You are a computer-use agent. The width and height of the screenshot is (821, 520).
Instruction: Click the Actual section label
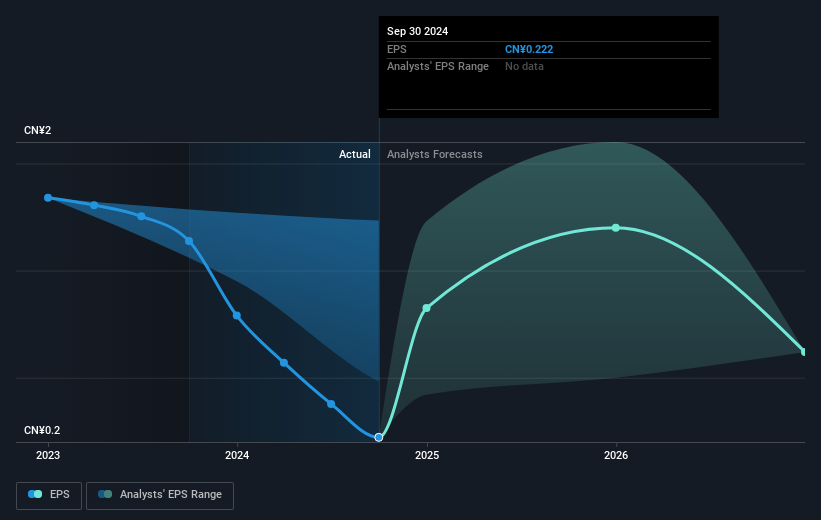[x=354, y=154]
